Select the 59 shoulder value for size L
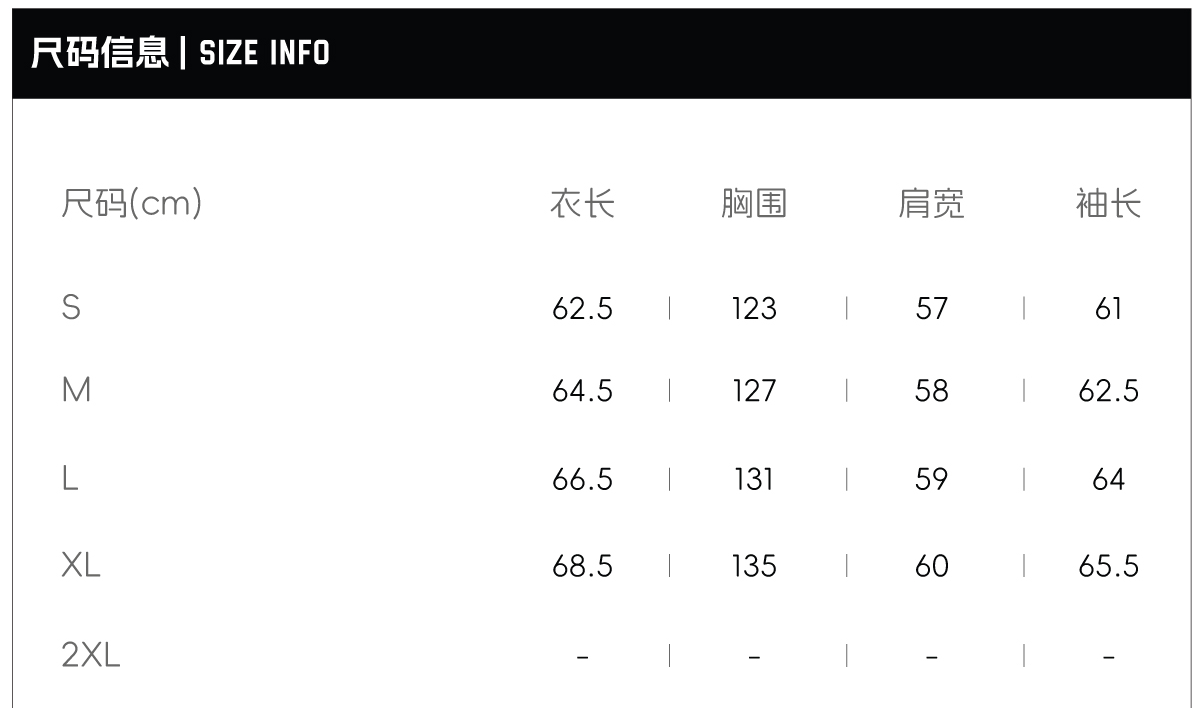 [x=931, y=479]
